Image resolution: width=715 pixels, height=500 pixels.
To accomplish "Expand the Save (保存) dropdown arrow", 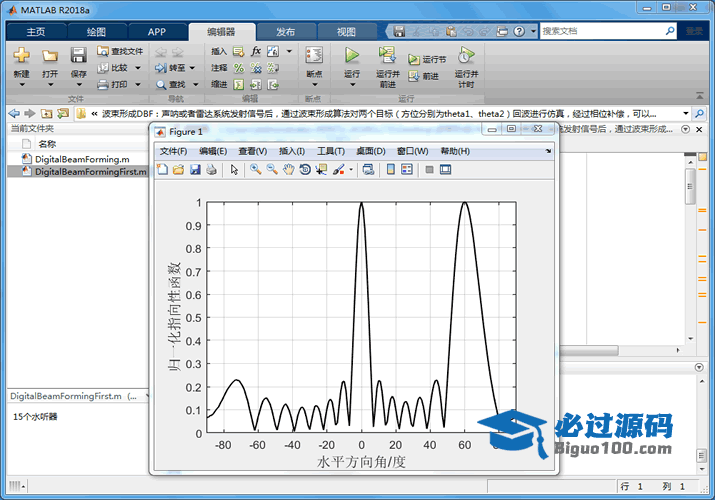I will pos(78,85).
